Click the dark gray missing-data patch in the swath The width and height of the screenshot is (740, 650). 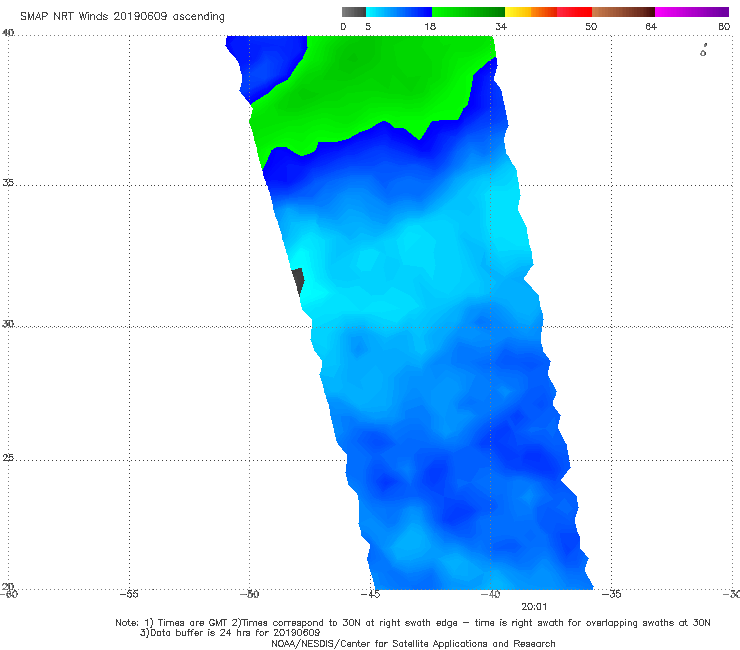(298, 281)
